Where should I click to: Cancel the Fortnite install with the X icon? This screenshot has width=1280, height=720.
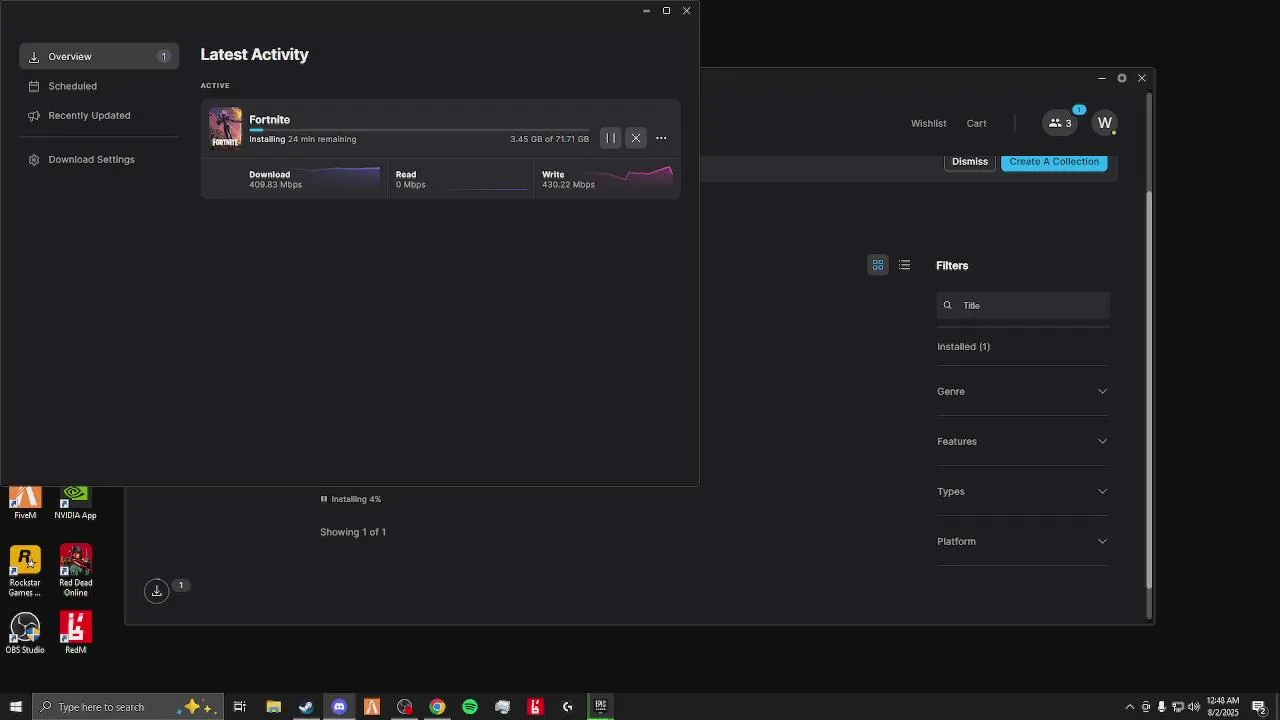[636, 138]
